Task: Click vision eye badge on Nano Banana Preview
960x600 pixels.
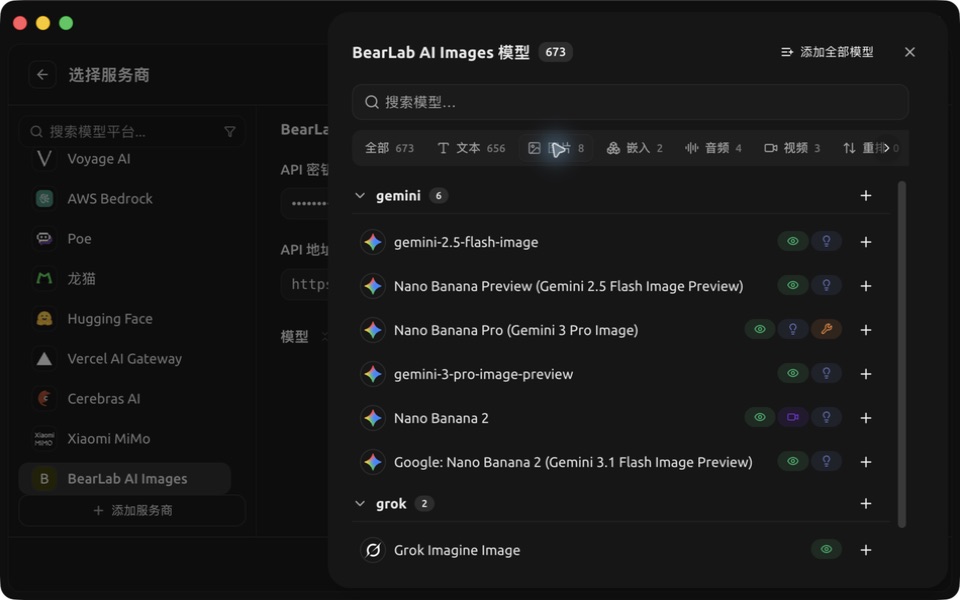Action: [x=793, y=285]
